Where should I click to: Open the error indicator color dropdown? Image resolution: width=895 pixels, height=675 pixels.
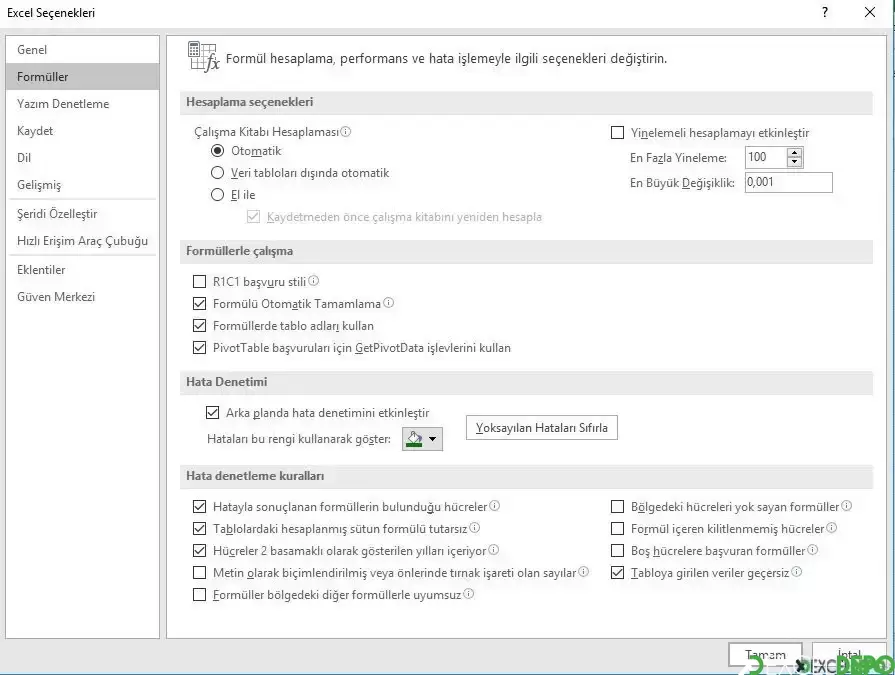pyautogui.click(x=422, y=439)
